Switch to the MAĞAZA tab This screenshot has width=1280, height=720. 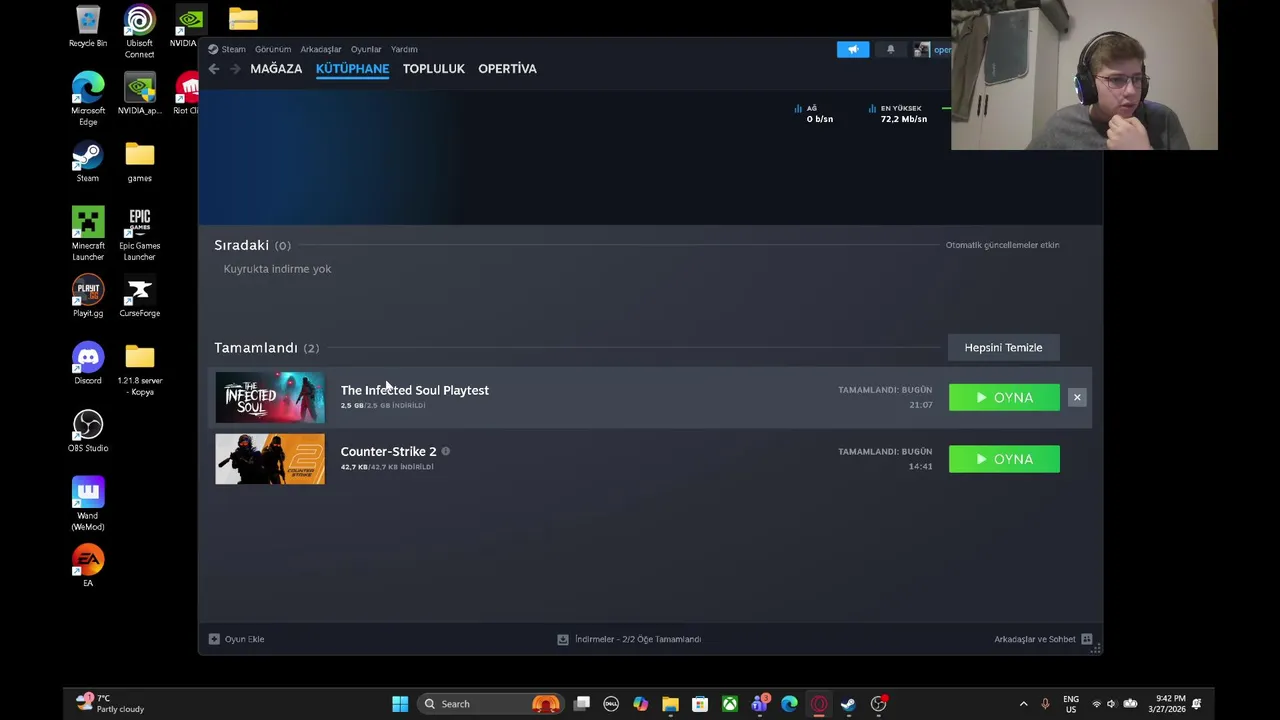click(276, 69)
